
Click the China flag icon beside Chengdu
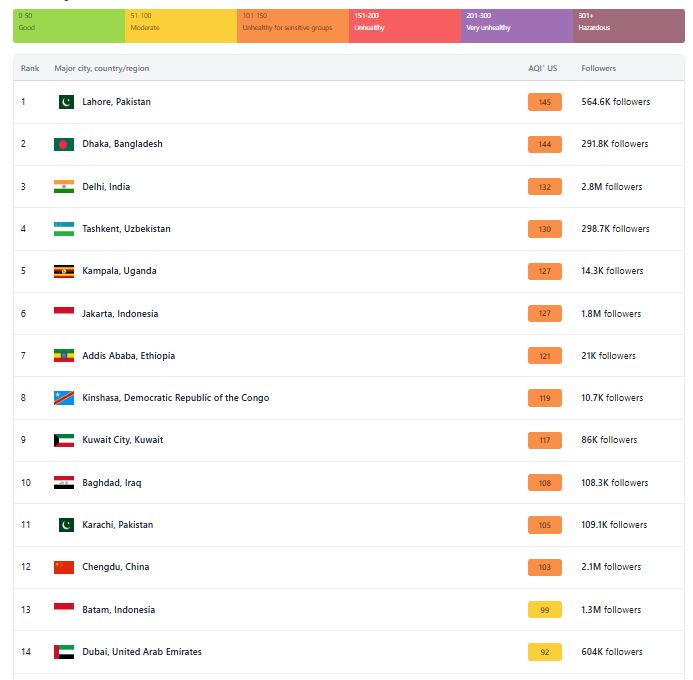tap(64, 567)
